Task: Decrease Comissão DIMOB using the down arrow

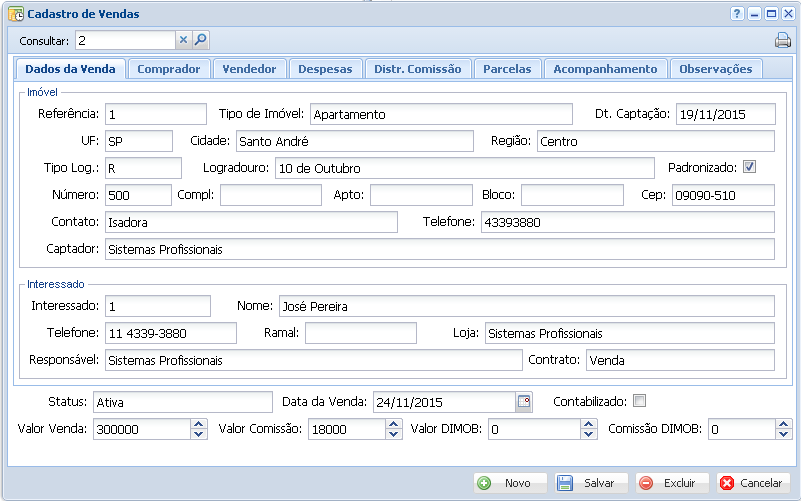Action: [x=783, y=434]
